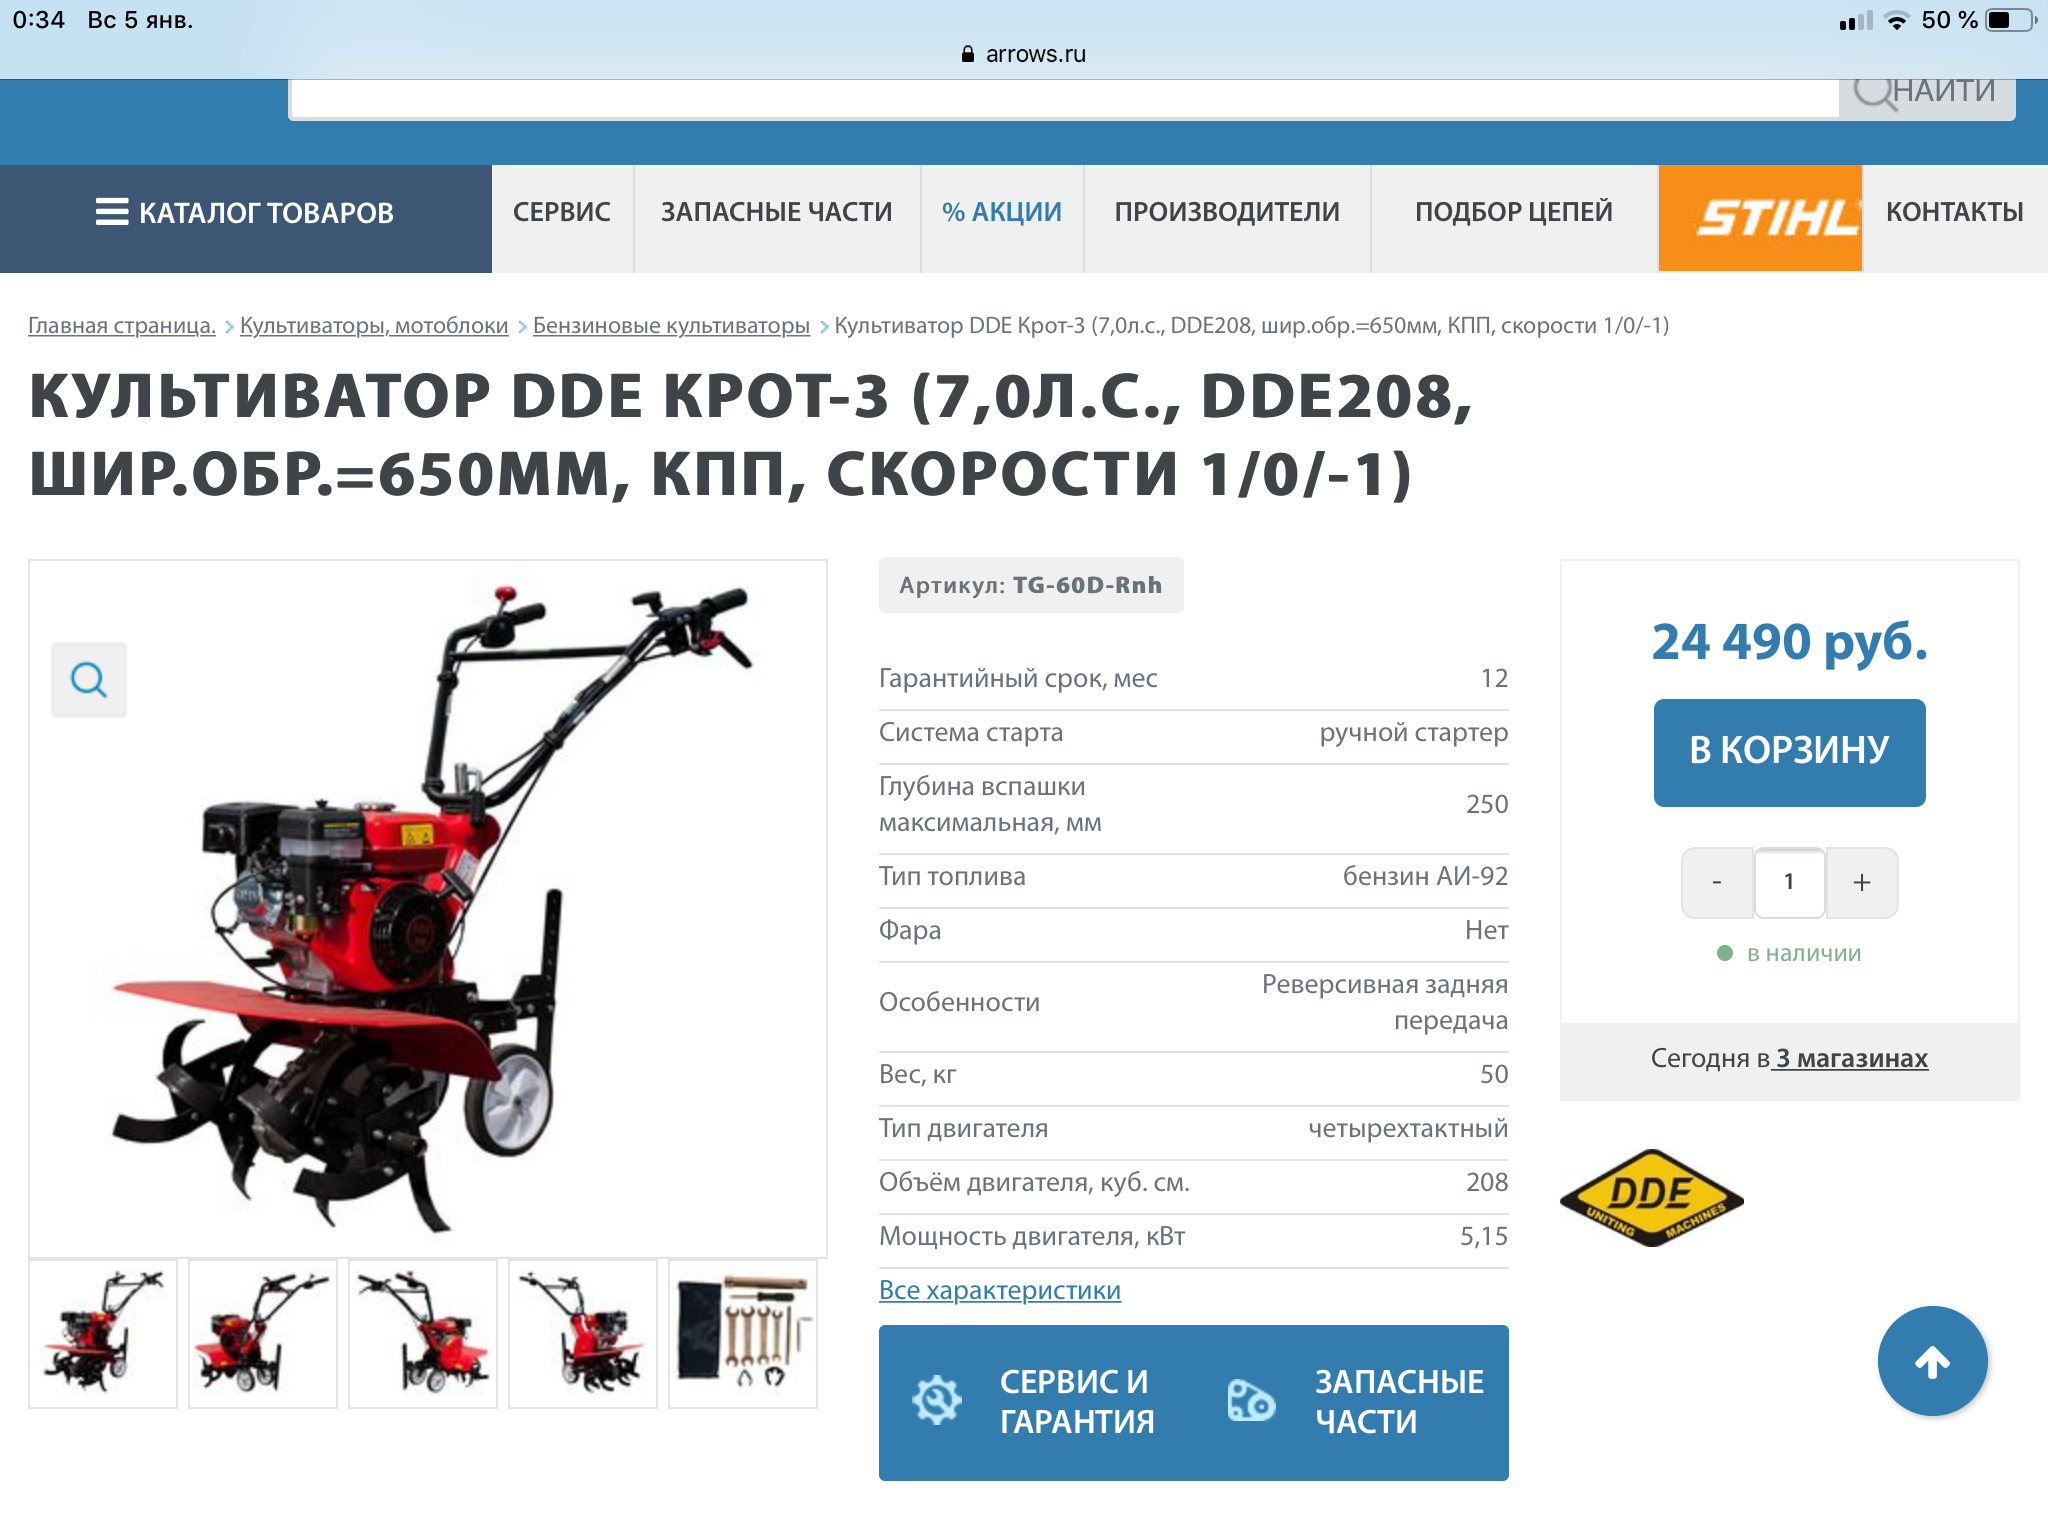This screenshot has height=1536, width=2048.
Task: Click the DDE brand logo
Action: (1651, 1198)
